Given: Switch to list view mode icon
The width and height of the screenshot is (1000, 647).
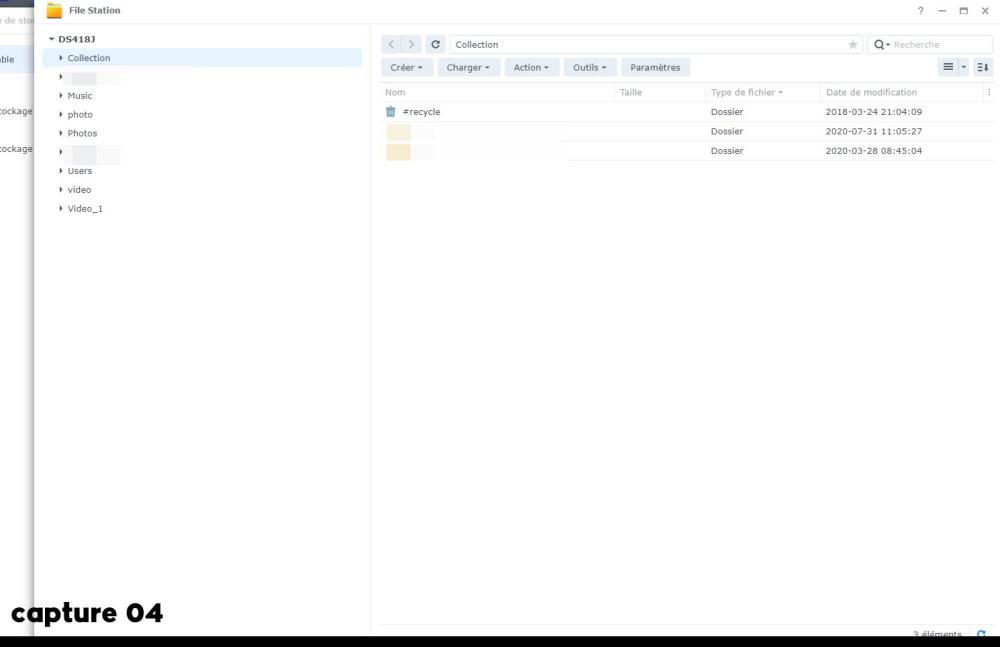Looking at the screenshot, I should pos(948,67).
